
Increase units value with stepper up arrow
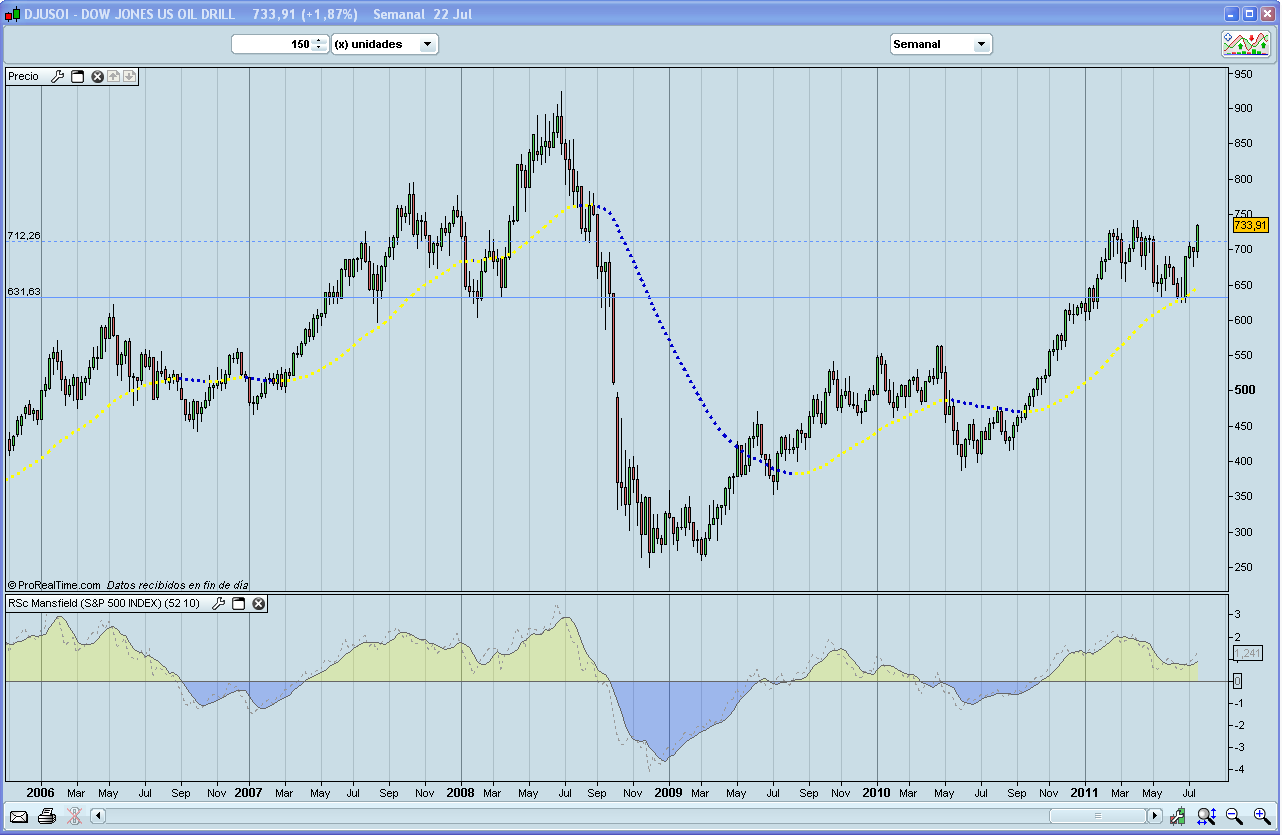click(x=319, y=40)
